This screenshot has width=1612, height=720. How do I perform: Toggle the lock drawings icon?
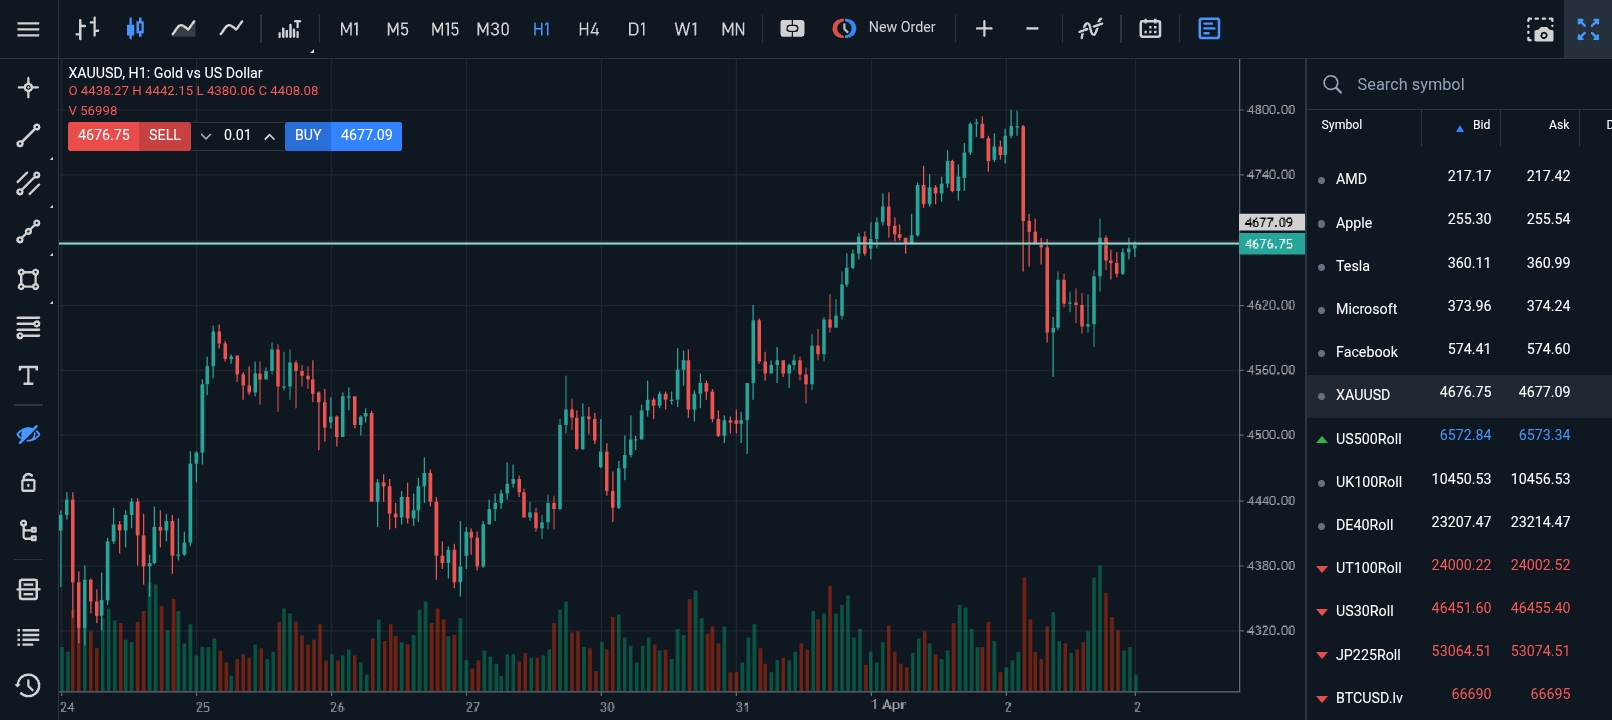tap(28, 482)
